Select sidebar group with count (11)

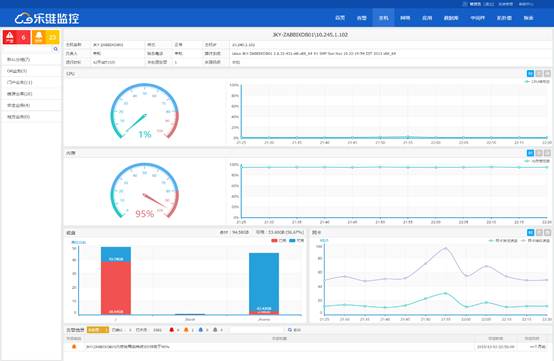(x=31, y=82)
